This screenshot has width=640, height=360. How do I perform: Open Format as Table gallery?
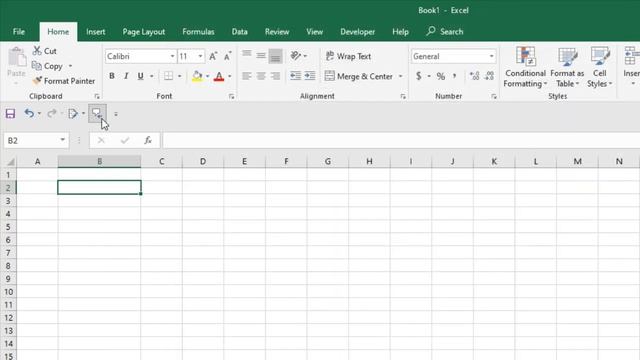click(x=567, y=67)
